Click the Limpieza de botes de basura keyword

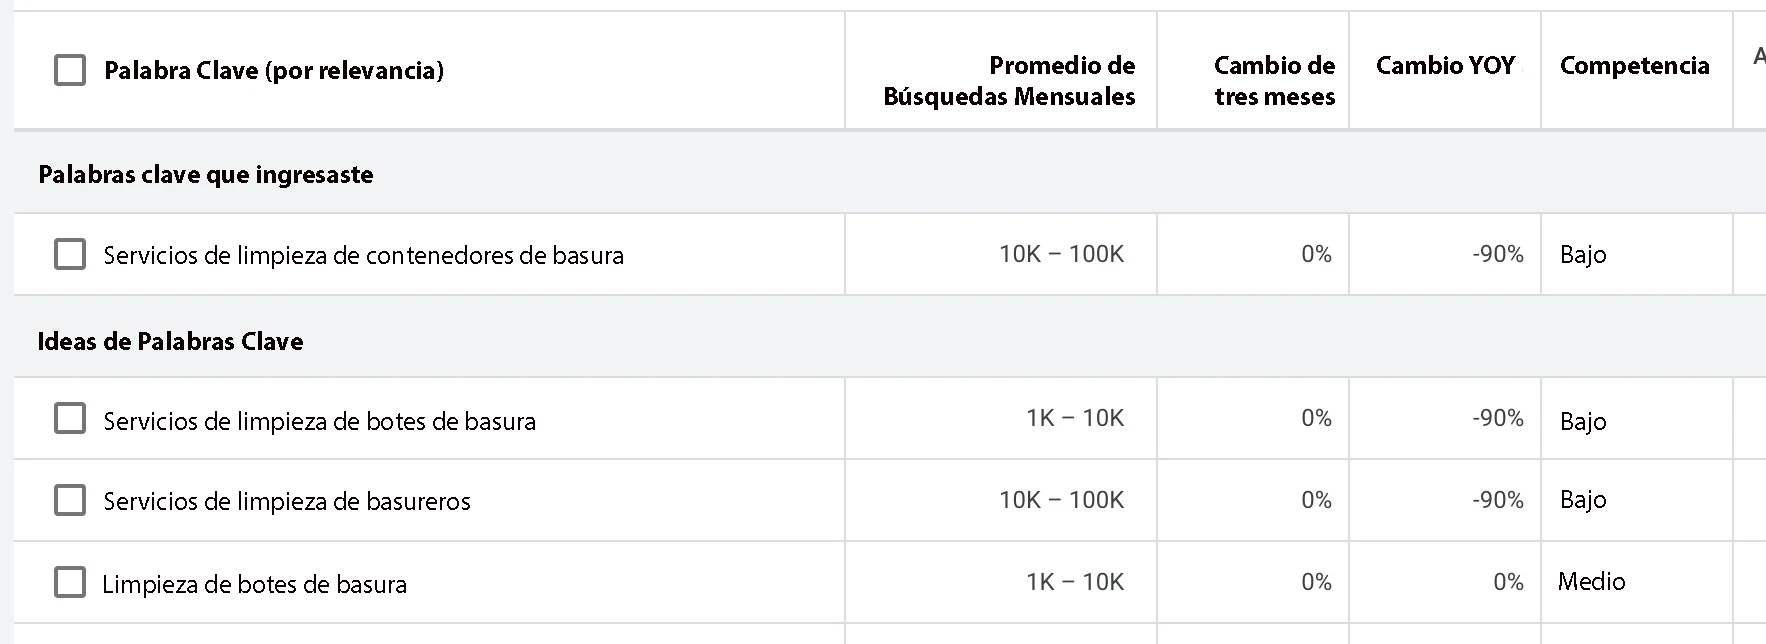254,584
